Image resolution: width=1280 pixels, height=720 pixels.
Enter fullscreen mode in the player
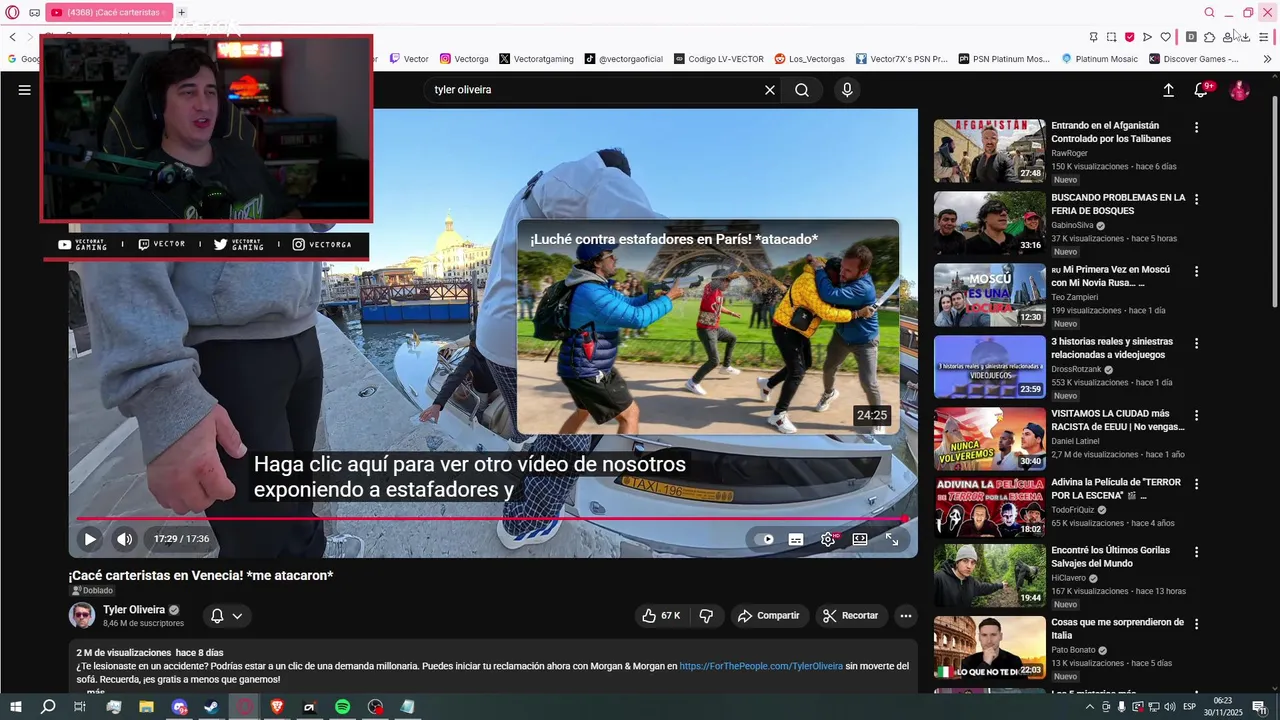pyautogui.click(x=892, y=539)
